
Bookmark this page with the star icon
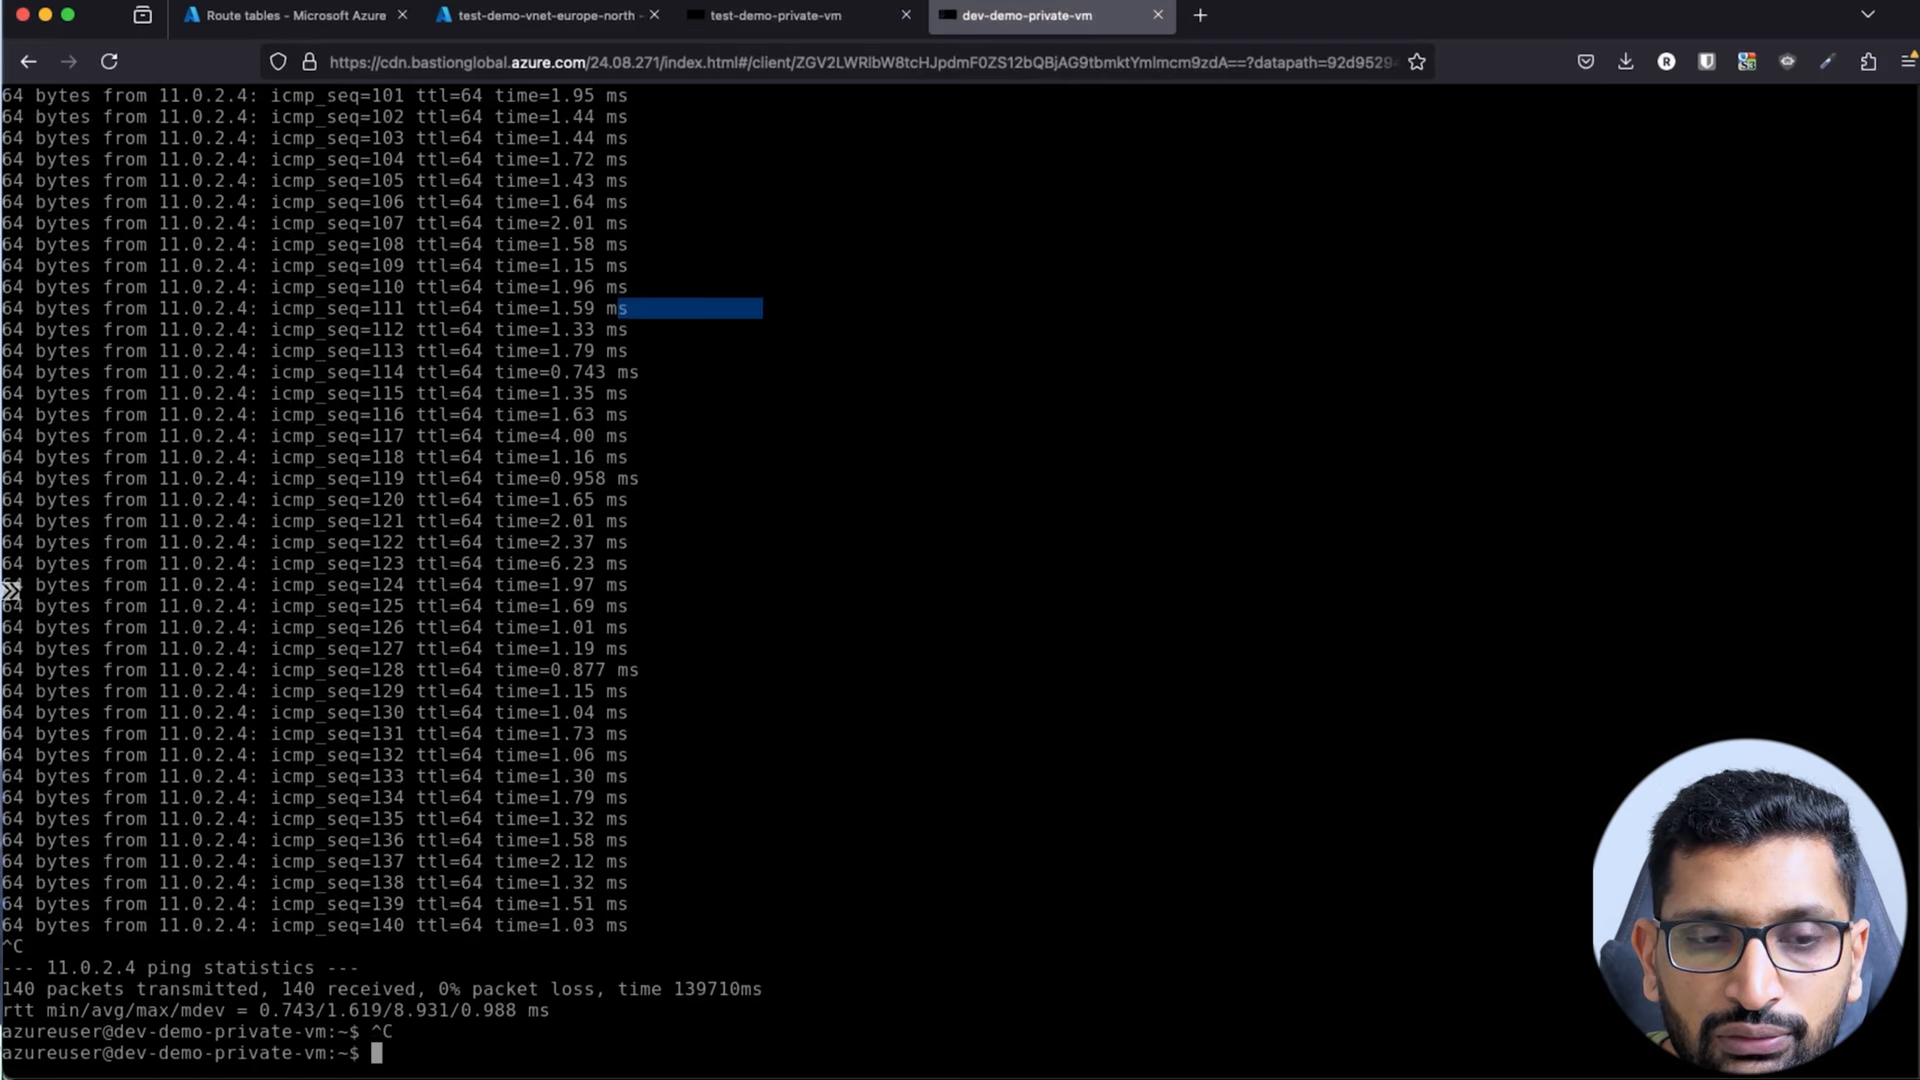[1416, 62]
